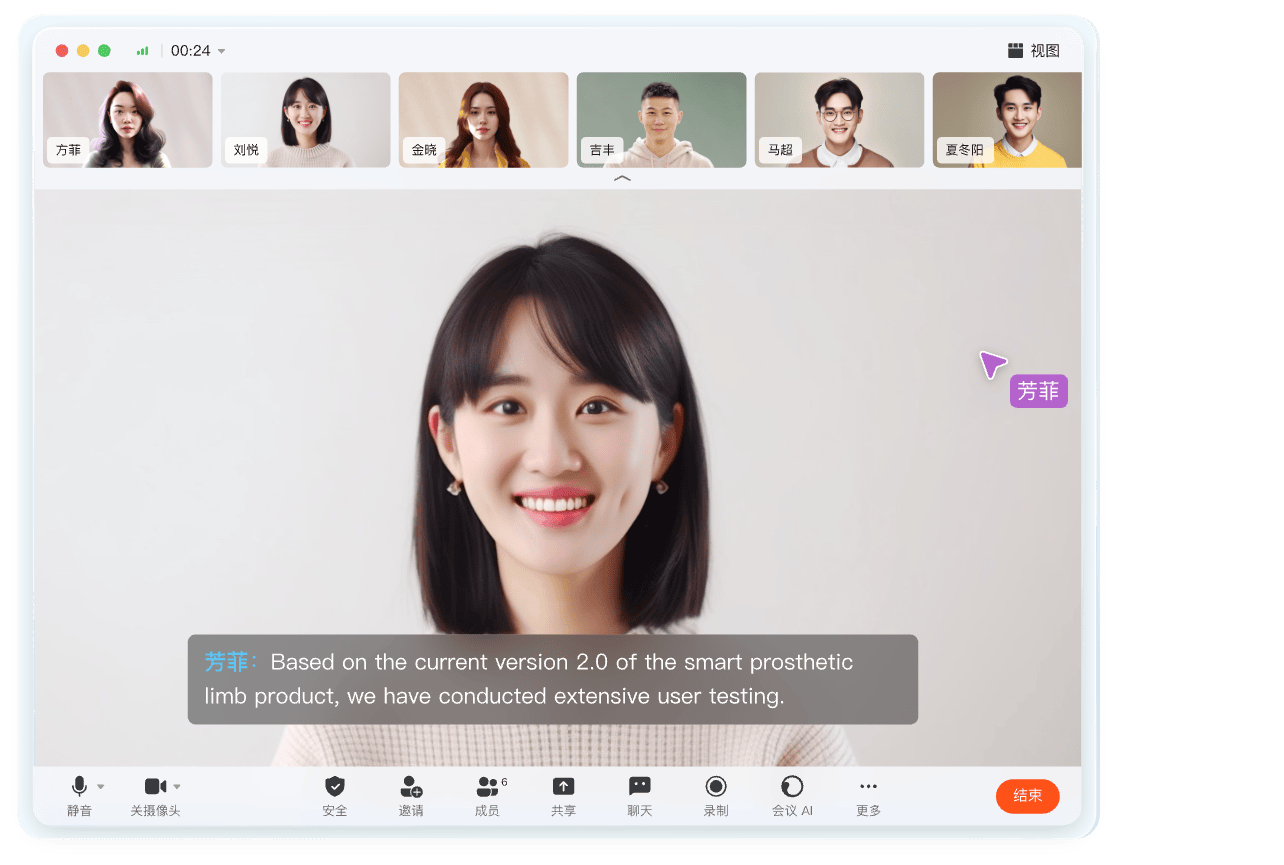Click the 会议 AI label
This screenshot has height=865, width=1284.
792,811
